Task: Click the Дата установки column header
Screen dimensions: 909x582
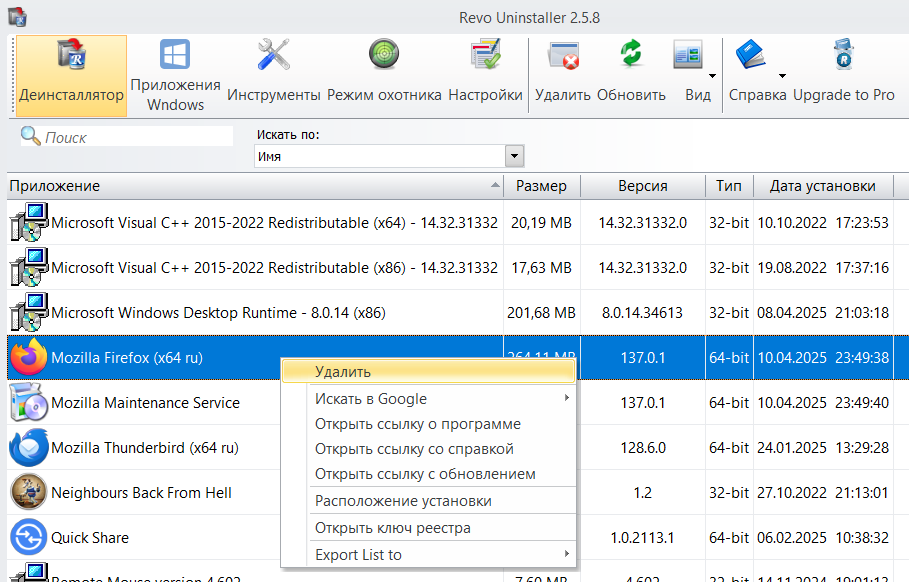Action: click(x=823, y=186)
